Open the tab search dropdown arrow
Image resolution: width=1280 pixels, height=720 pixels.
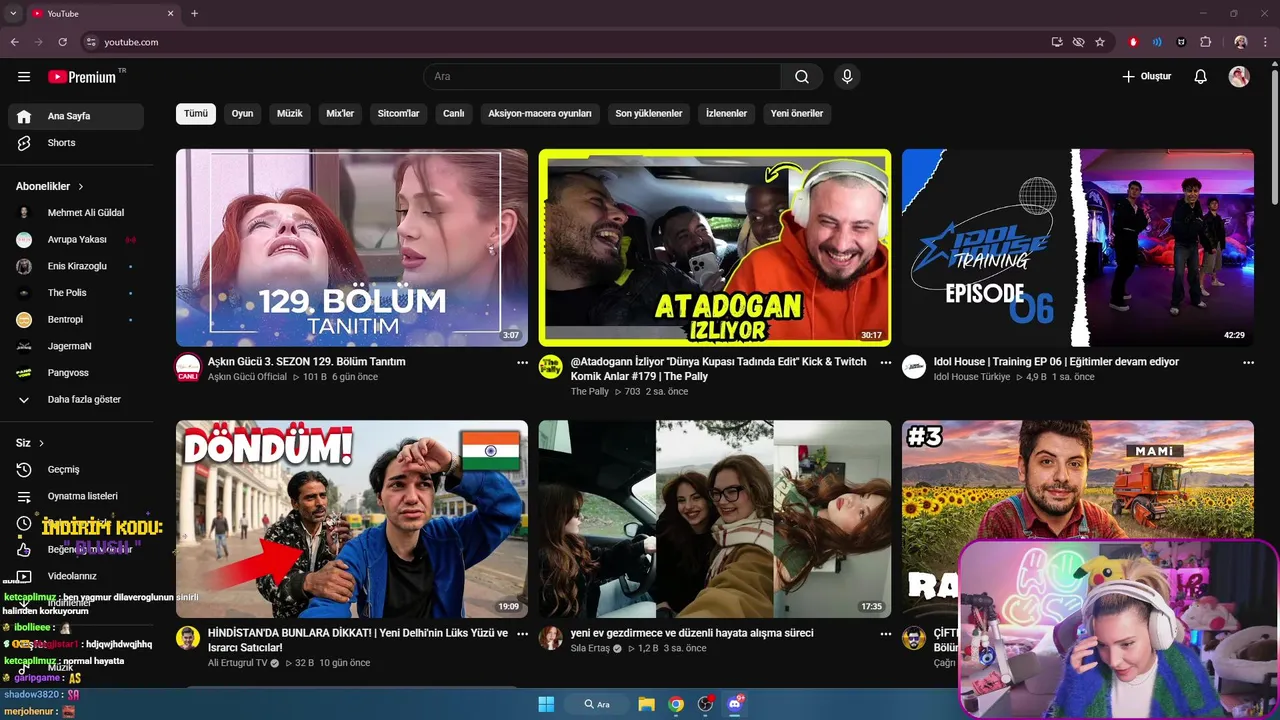[13, 13]
